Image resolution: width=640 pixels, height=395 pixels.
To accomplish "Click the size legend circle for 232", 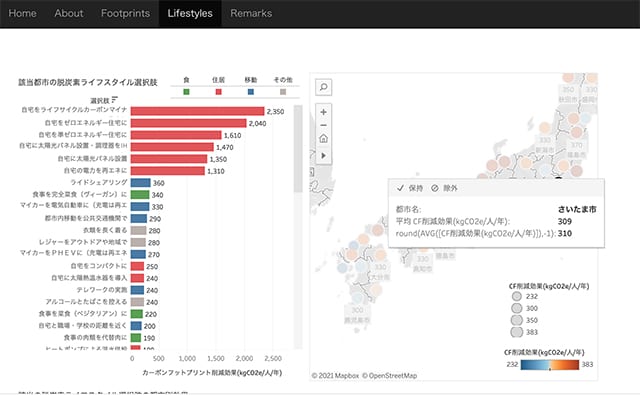I will point(517,296).
